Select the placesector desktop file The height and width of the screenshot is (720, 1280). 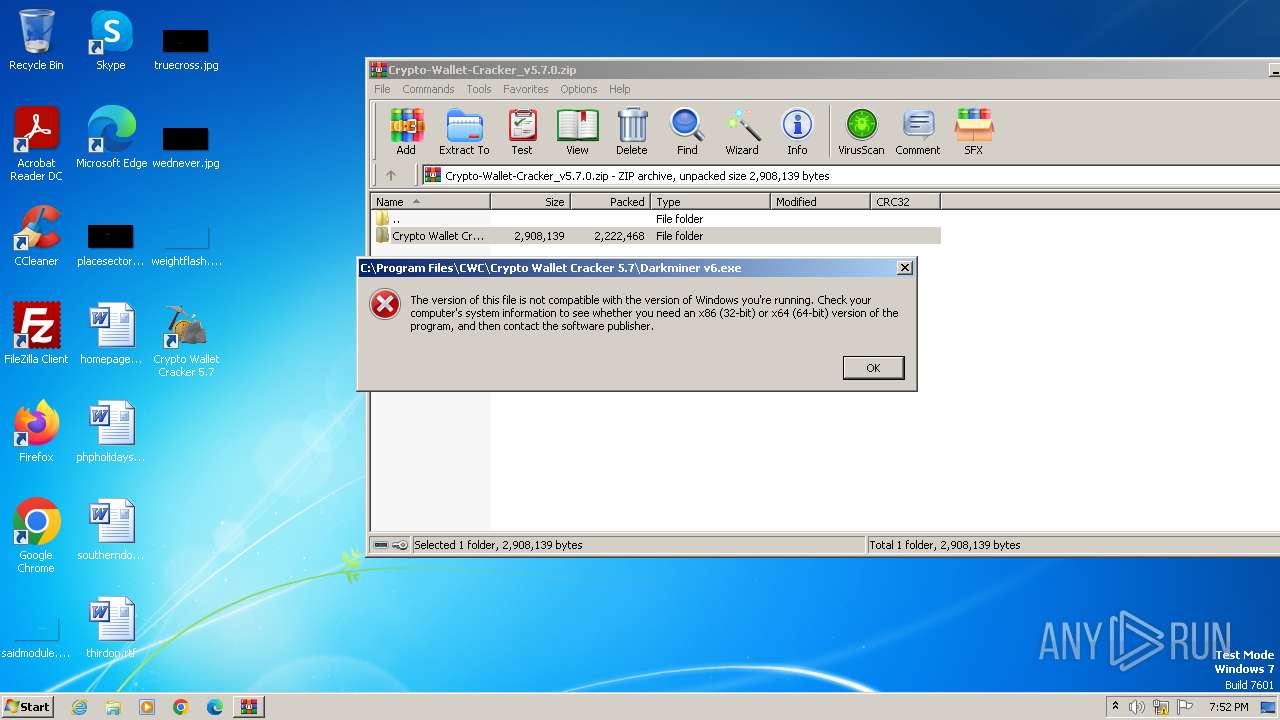click(x=111, y=245)
